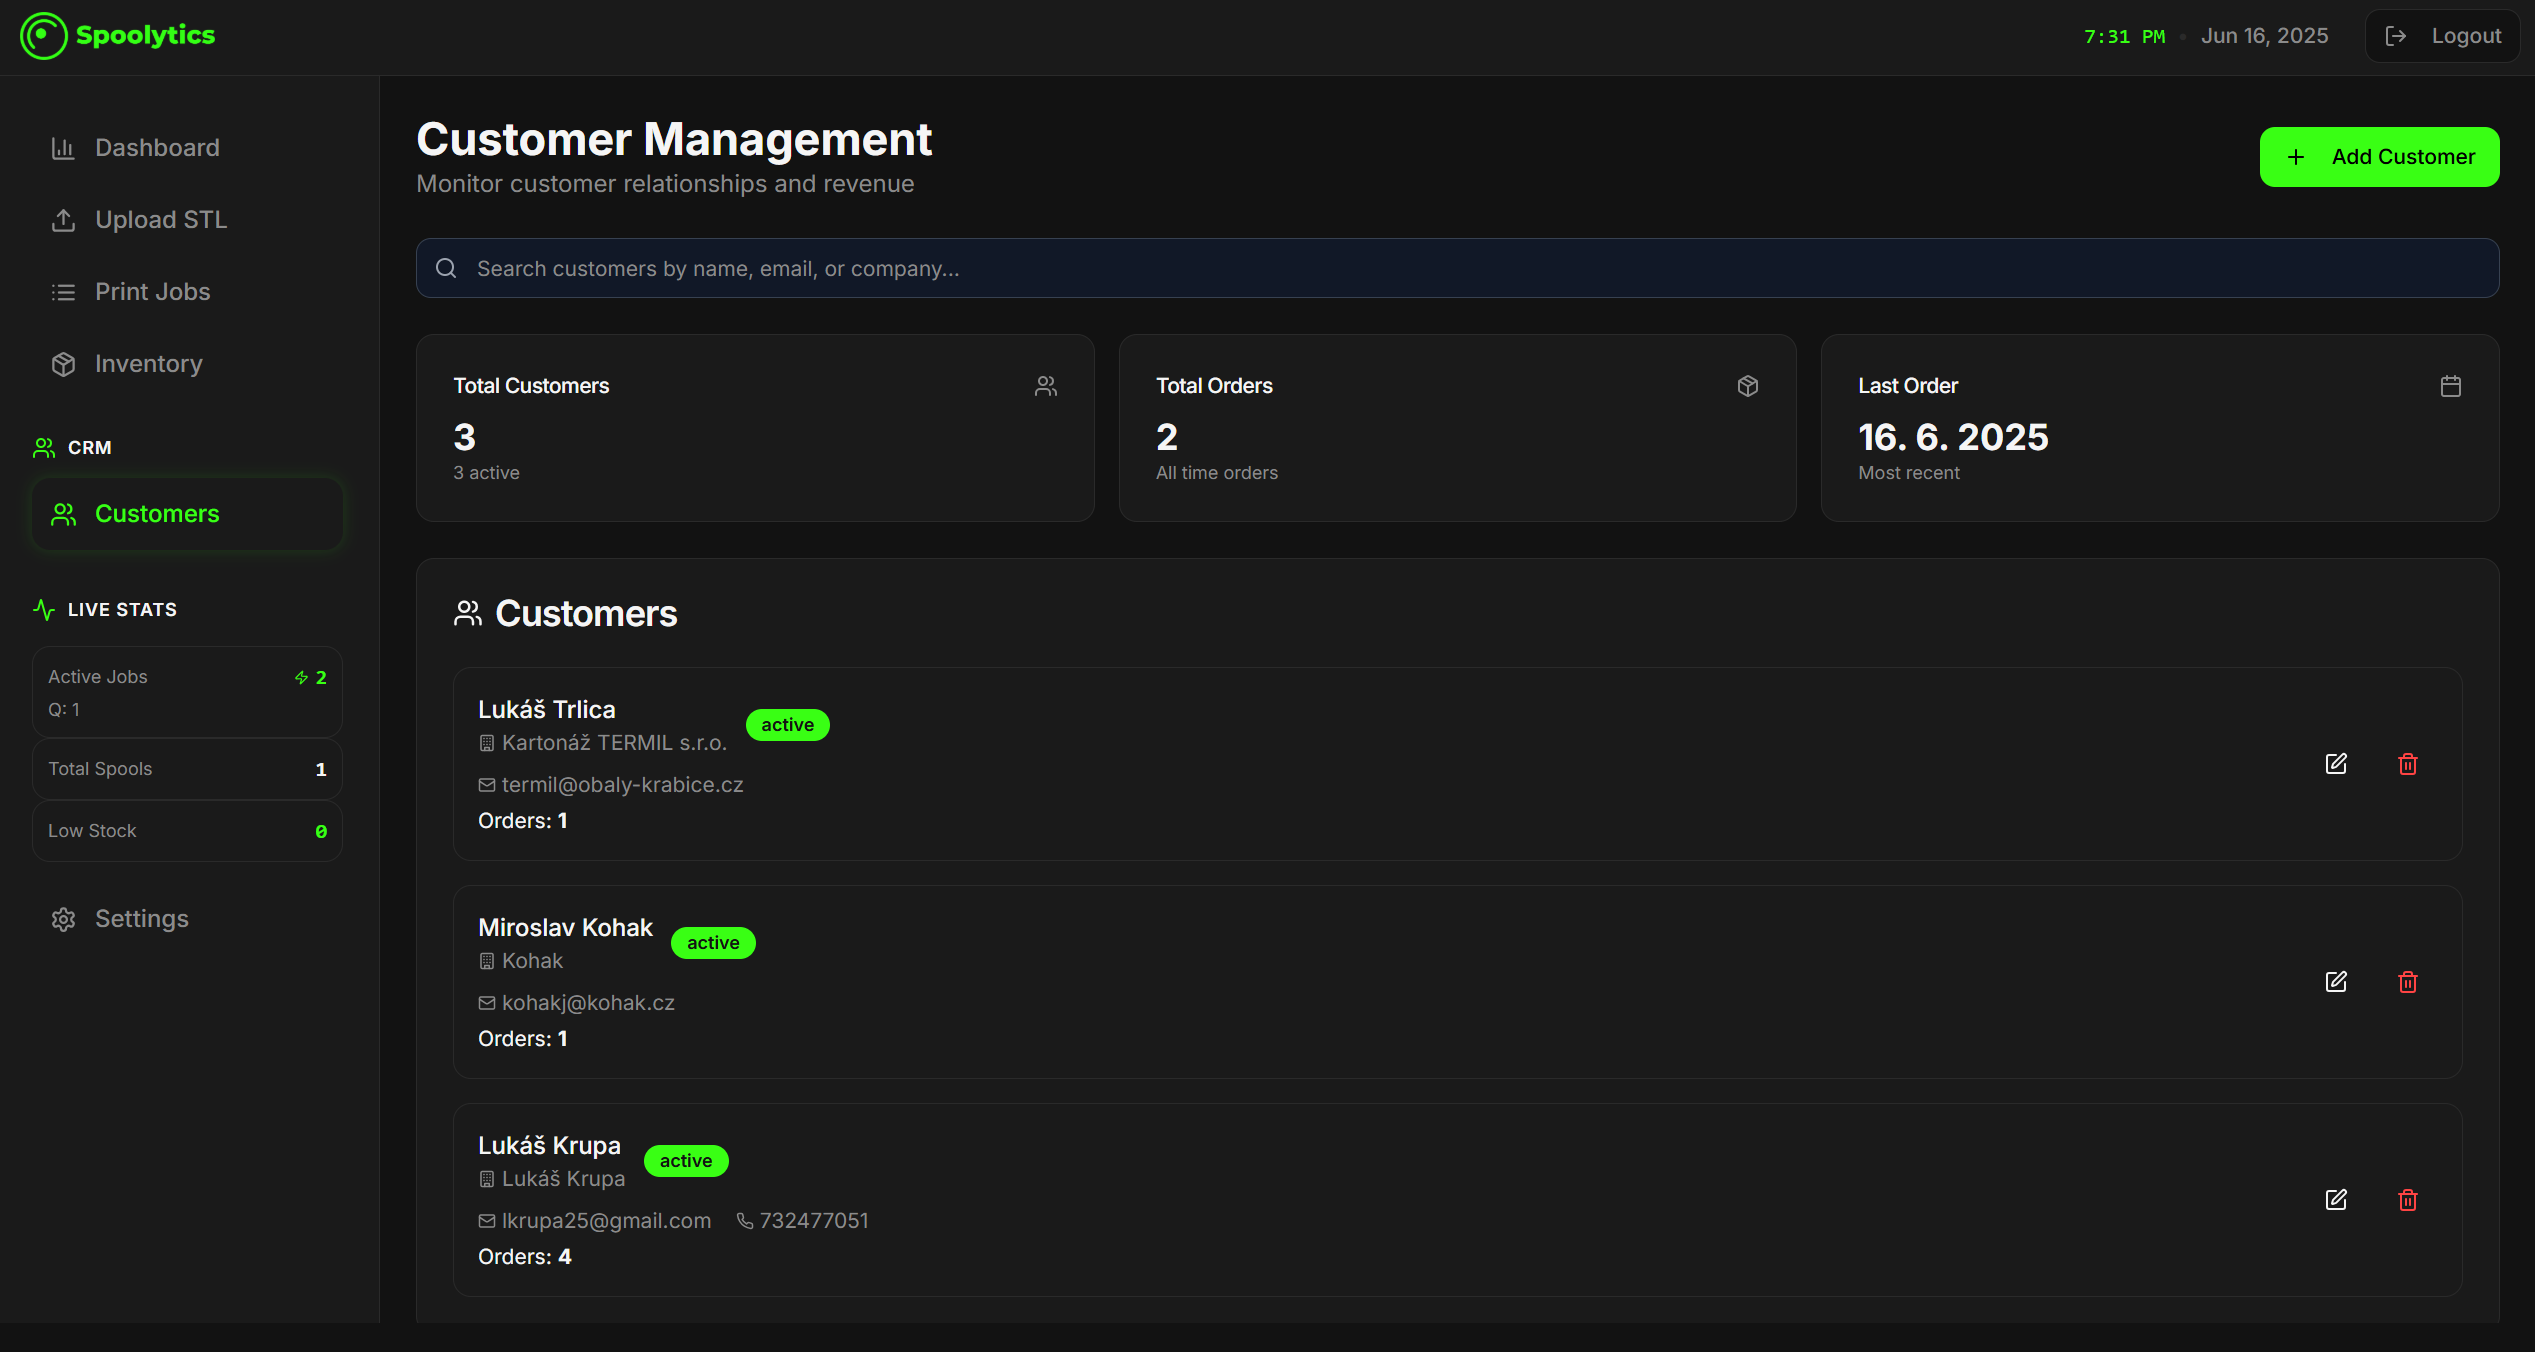
Task: Navigate to Inventory
Action: [187, 364]
